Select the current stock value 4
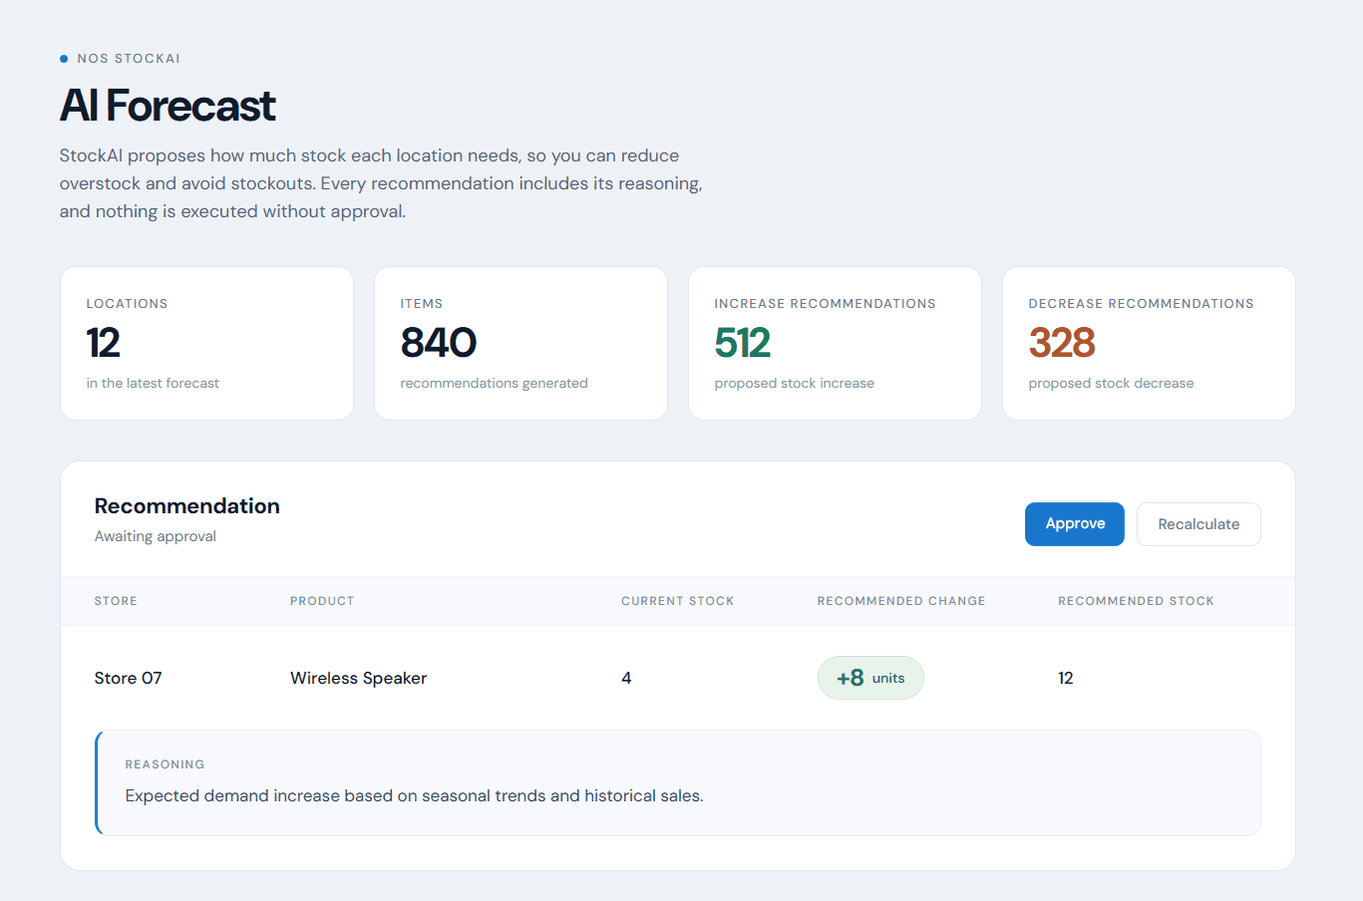1363x901 pixels. click(626, 678)
